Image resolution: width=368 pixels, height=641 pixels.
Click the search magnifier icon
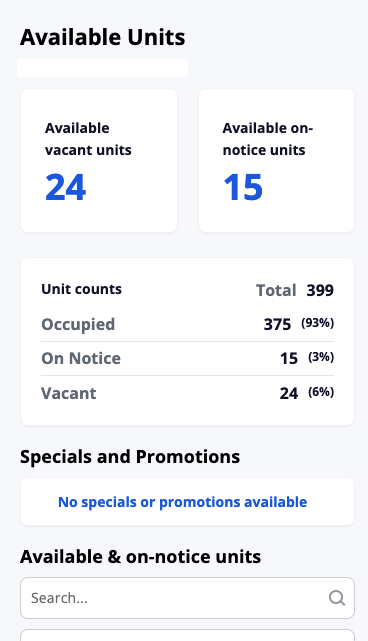pyautogui.click(x=337, y=598)
